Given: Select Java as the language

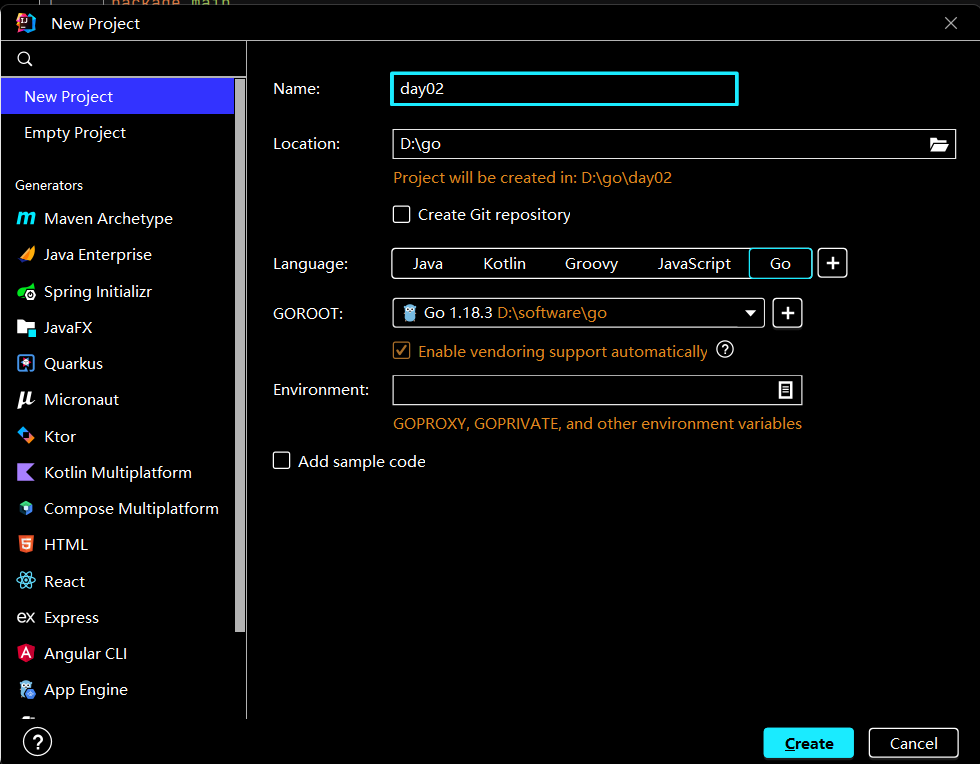Looking at the screenshot, I should (428, 264).
